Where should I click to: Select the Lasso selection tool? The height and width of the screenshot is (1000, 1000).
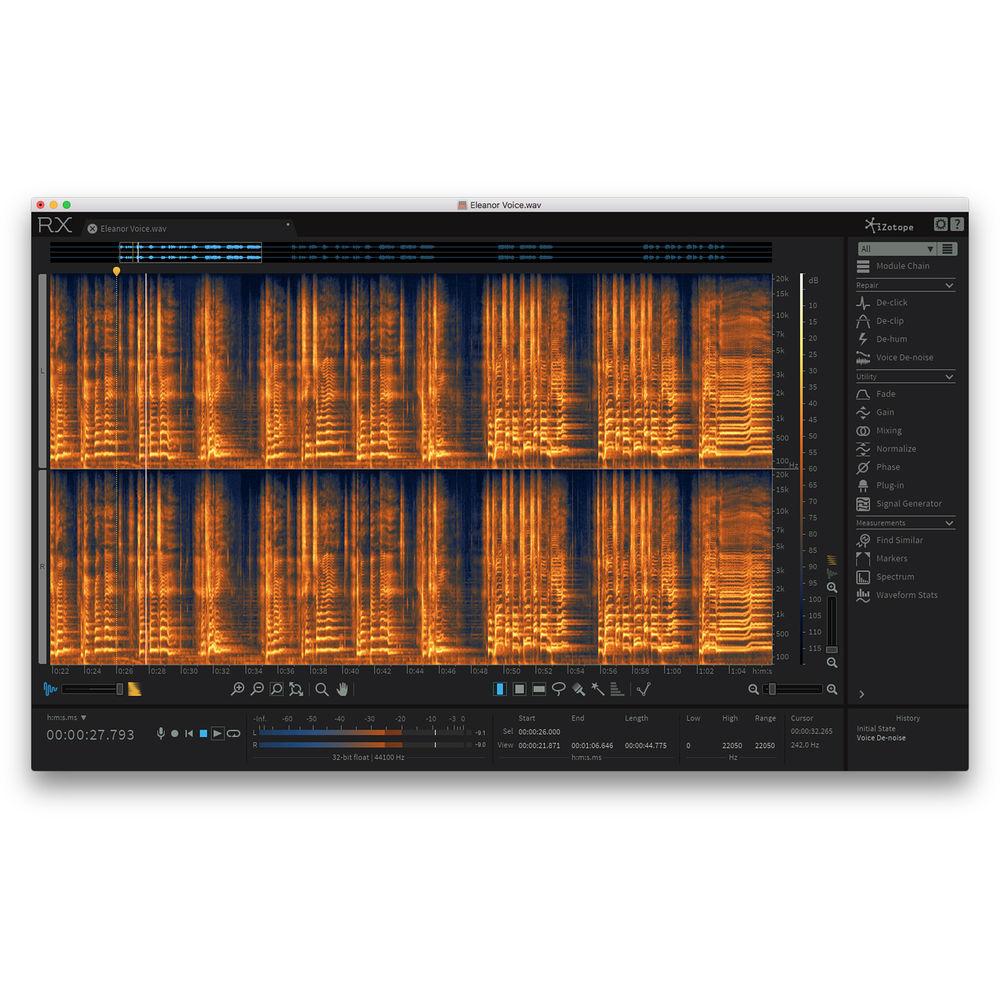click(558, 690)
